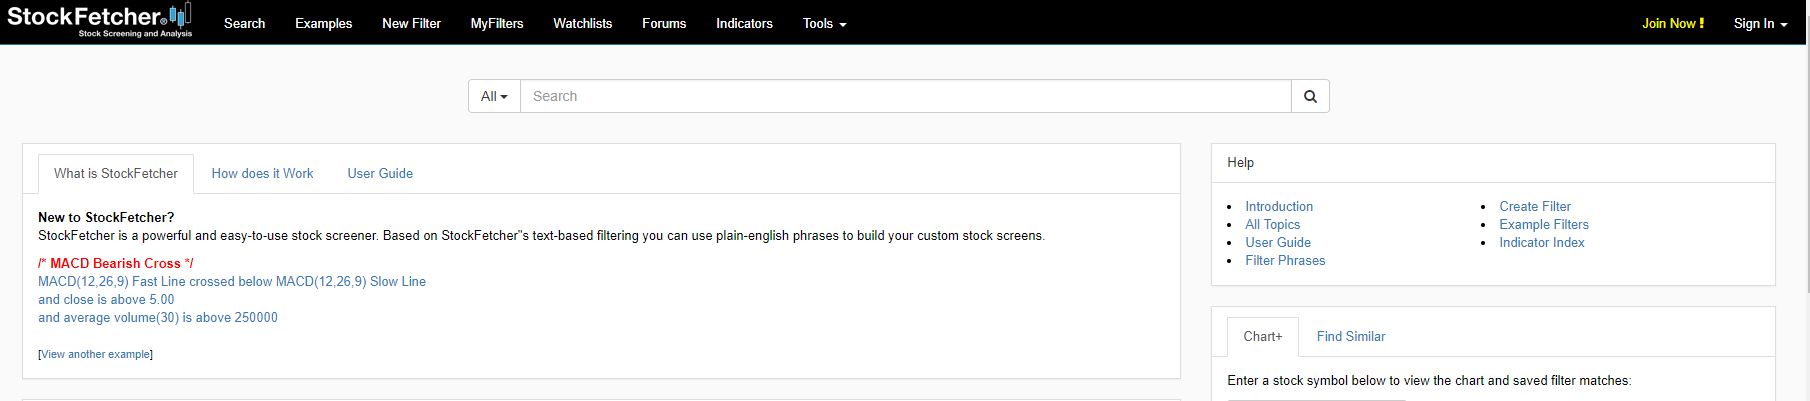Open the Watchlists page
Screen dimensions: 1810x401
click(x=582, y=23)
